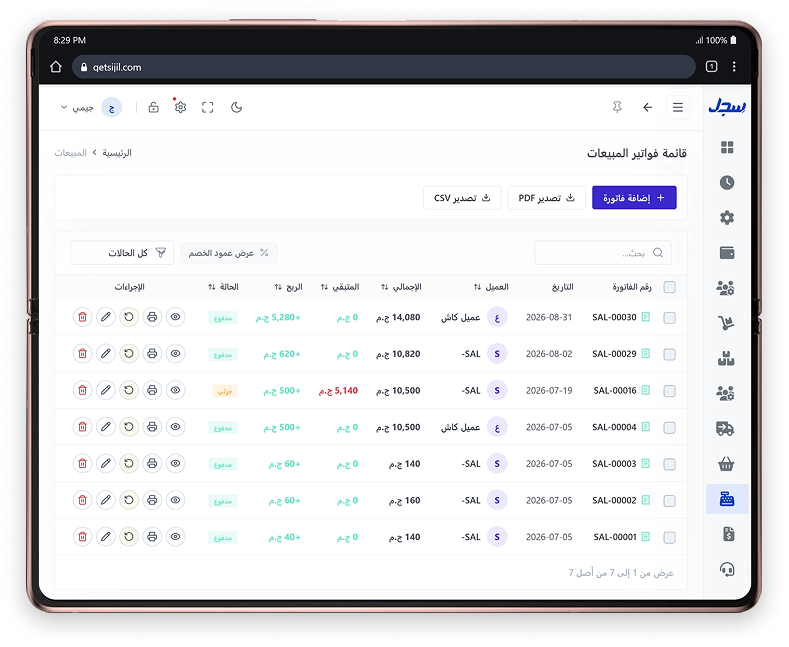Image resolution: width=789 pixels, height=647 pixels.
Task: Sort table by الإجمالي column
Action: (x=401, y=287)
